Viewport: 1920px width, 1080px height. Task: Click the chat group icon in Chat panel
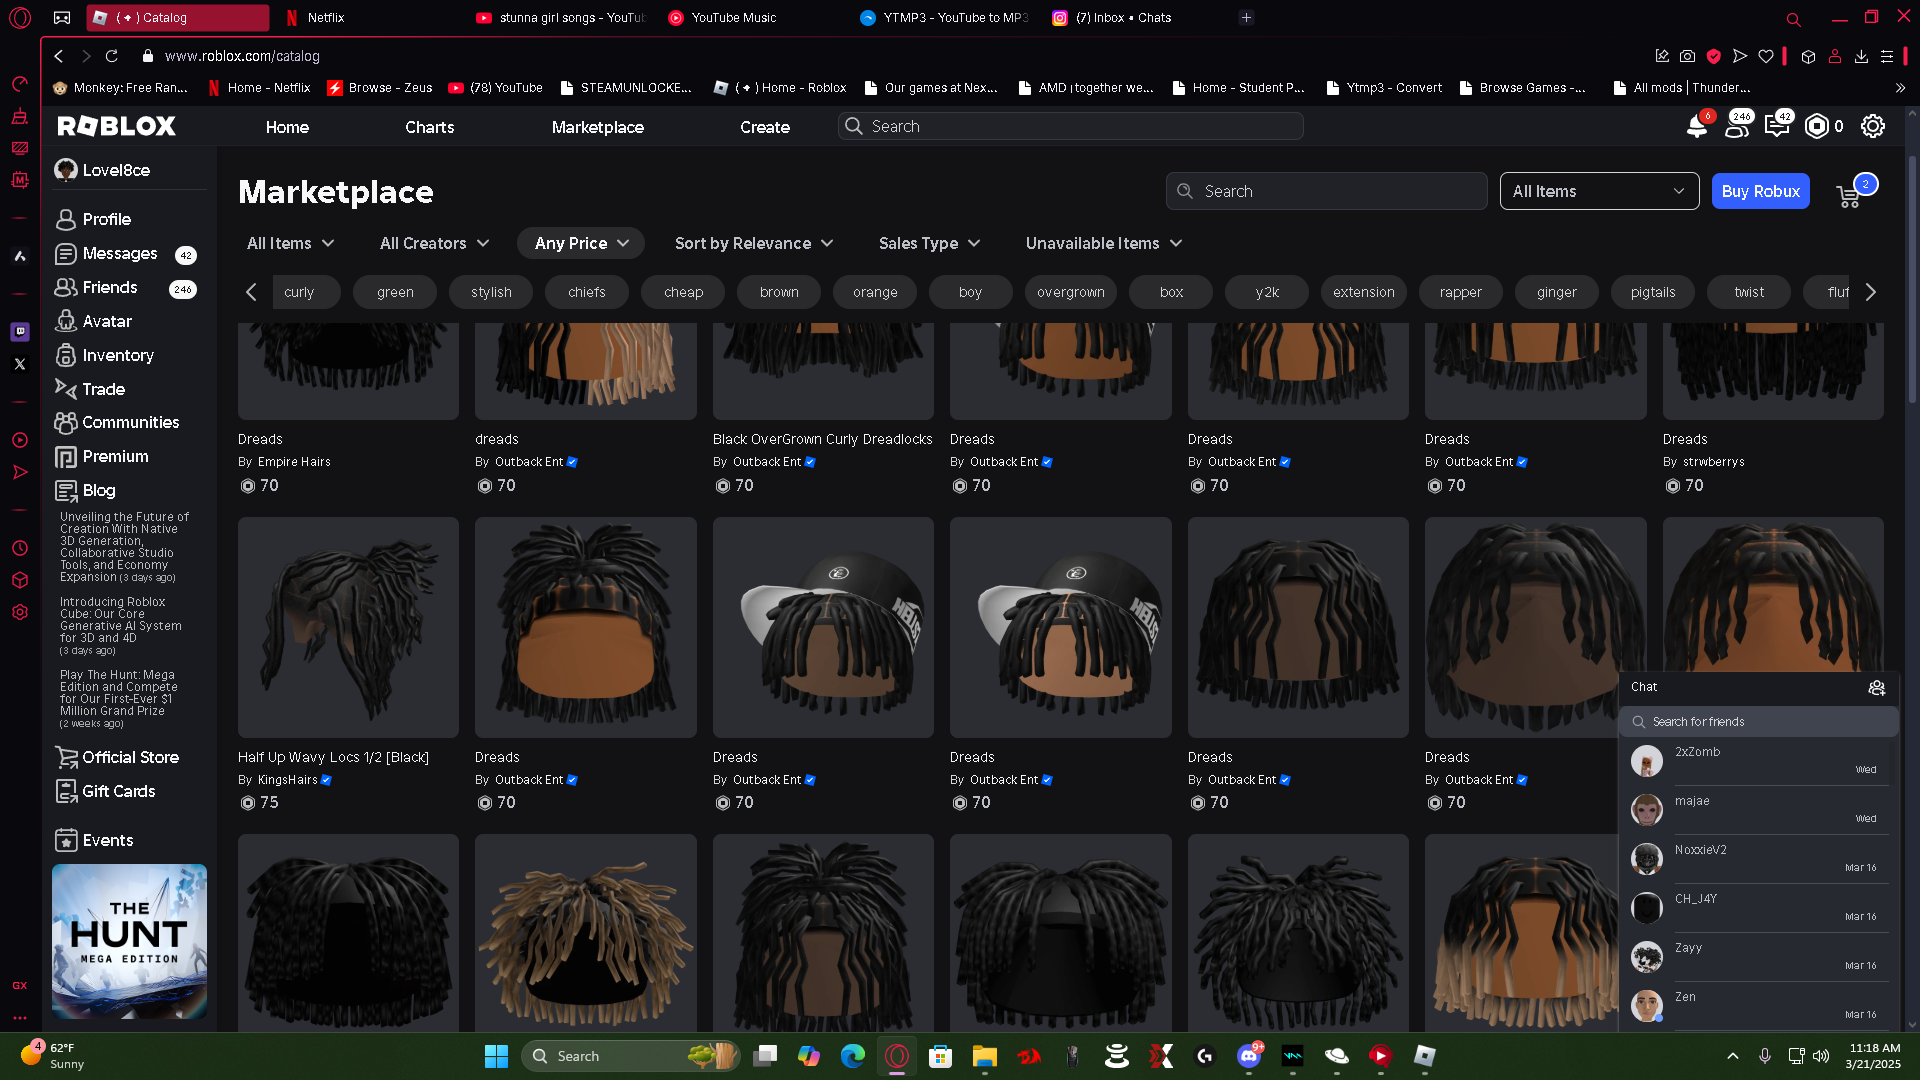click(1876, 687)
